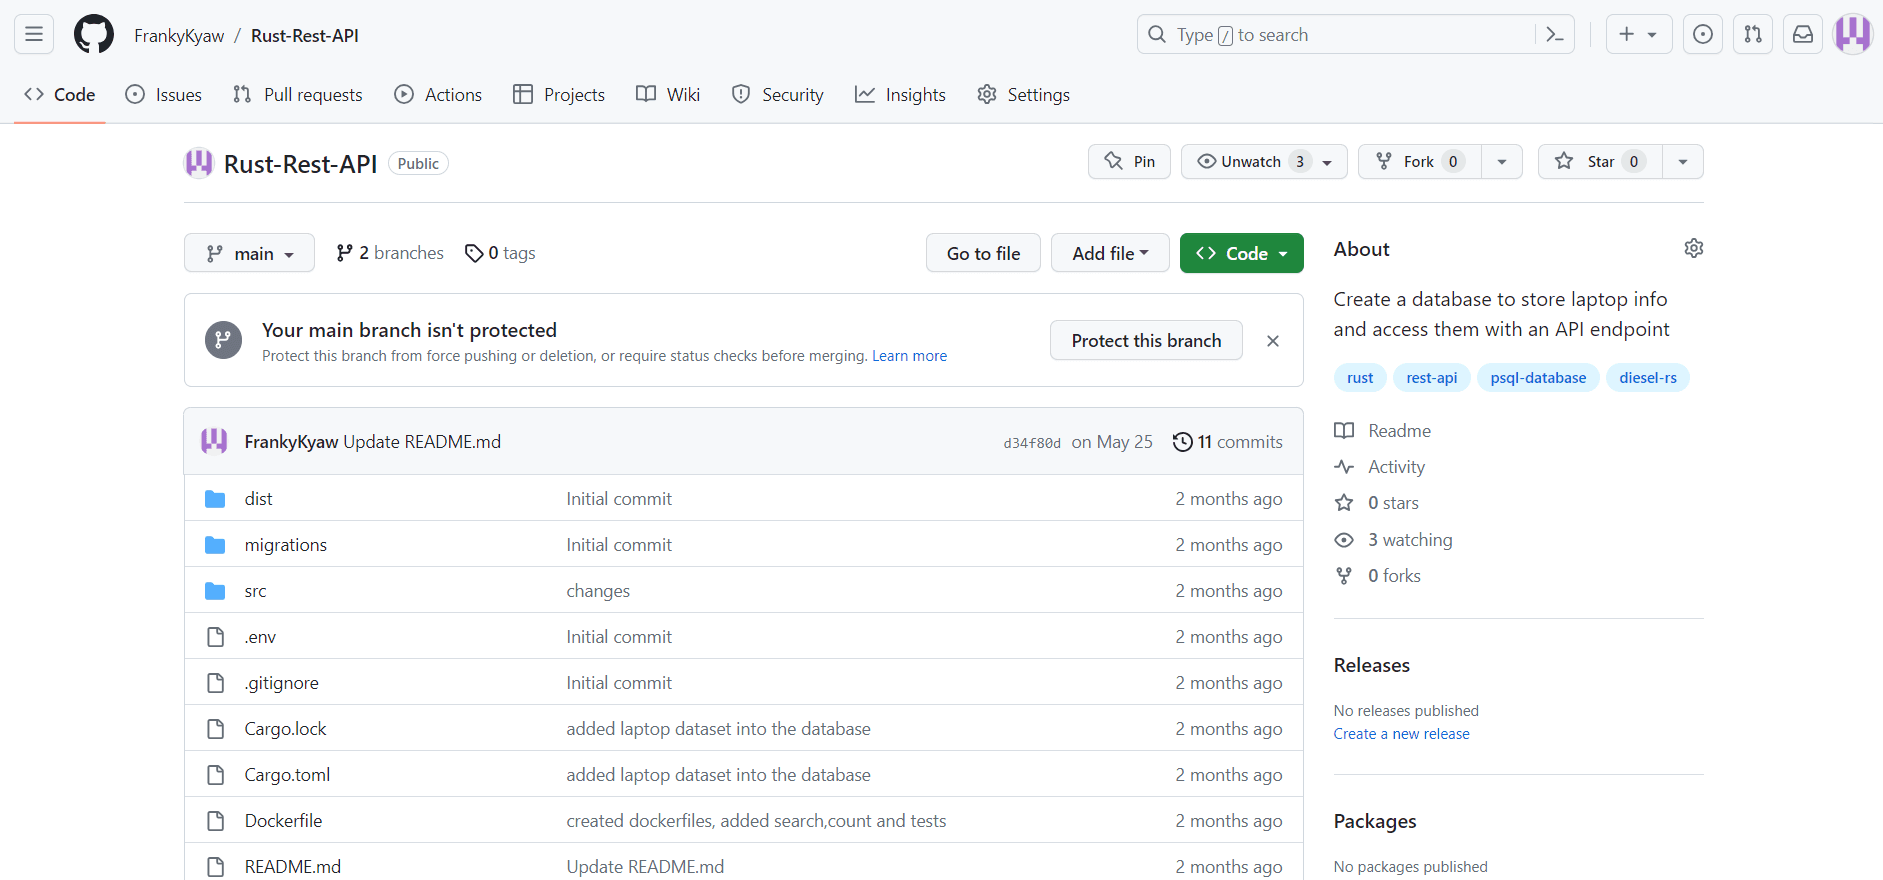This screenshot has width=1883, height=880.
Task: Open the command palette icon
Action: coord(1554,35)
